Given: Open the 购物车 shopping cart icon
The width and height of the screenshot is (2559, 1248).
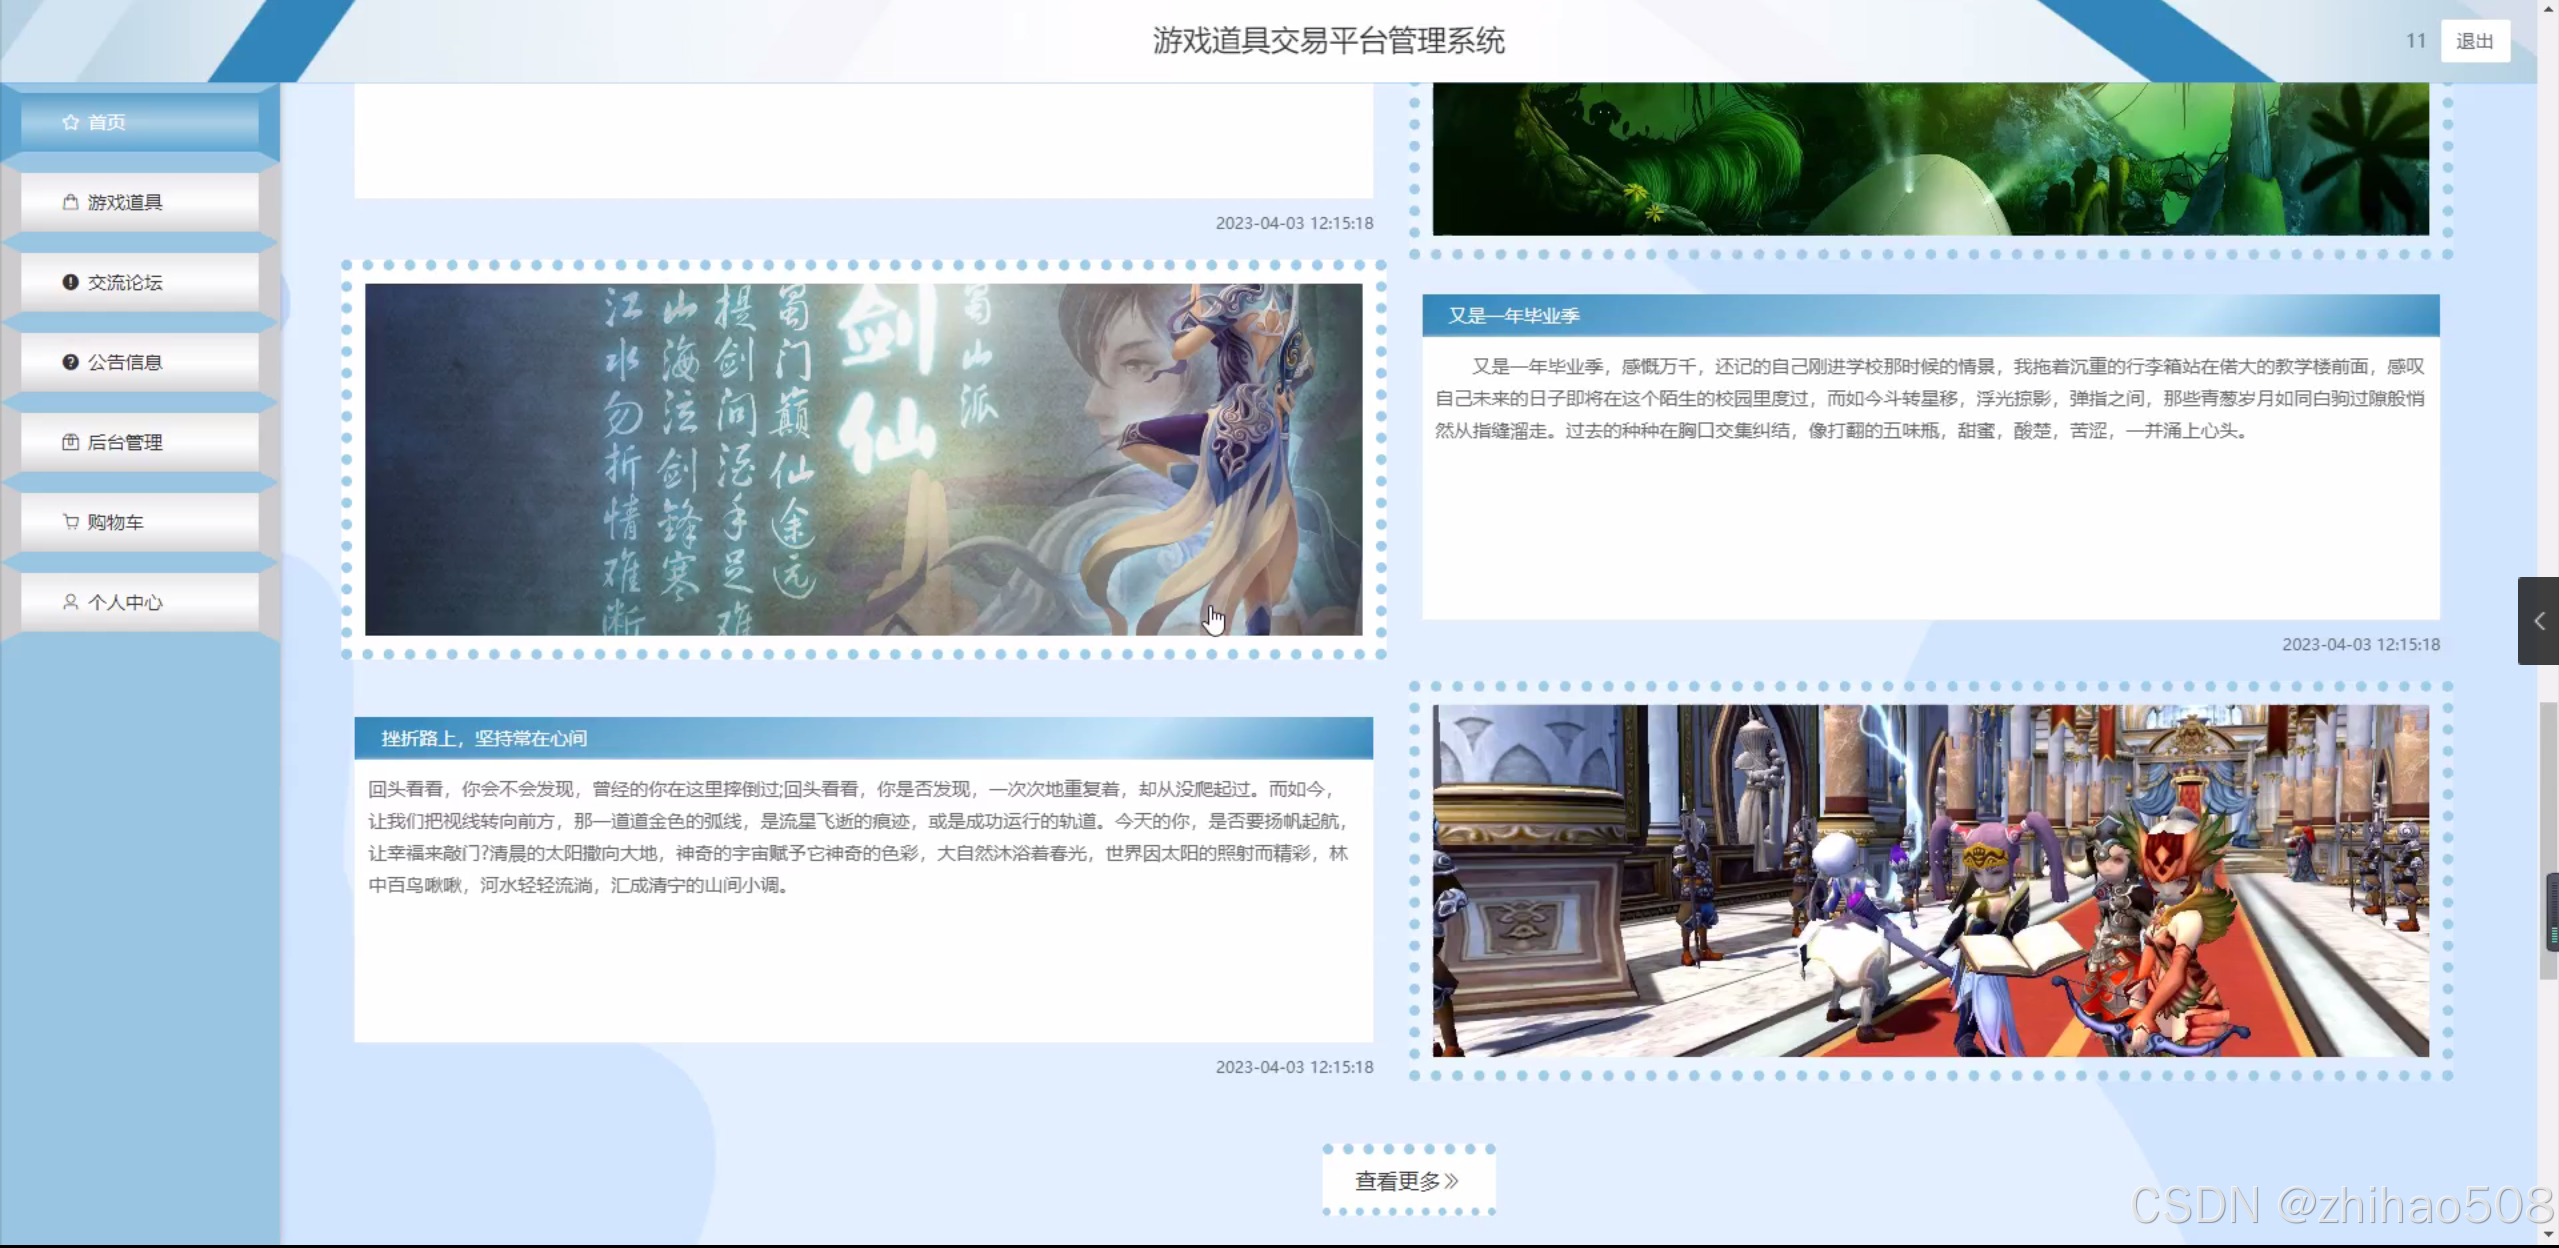Looking at the screenshot, I should pyautogui.click(x=69, y=521).
